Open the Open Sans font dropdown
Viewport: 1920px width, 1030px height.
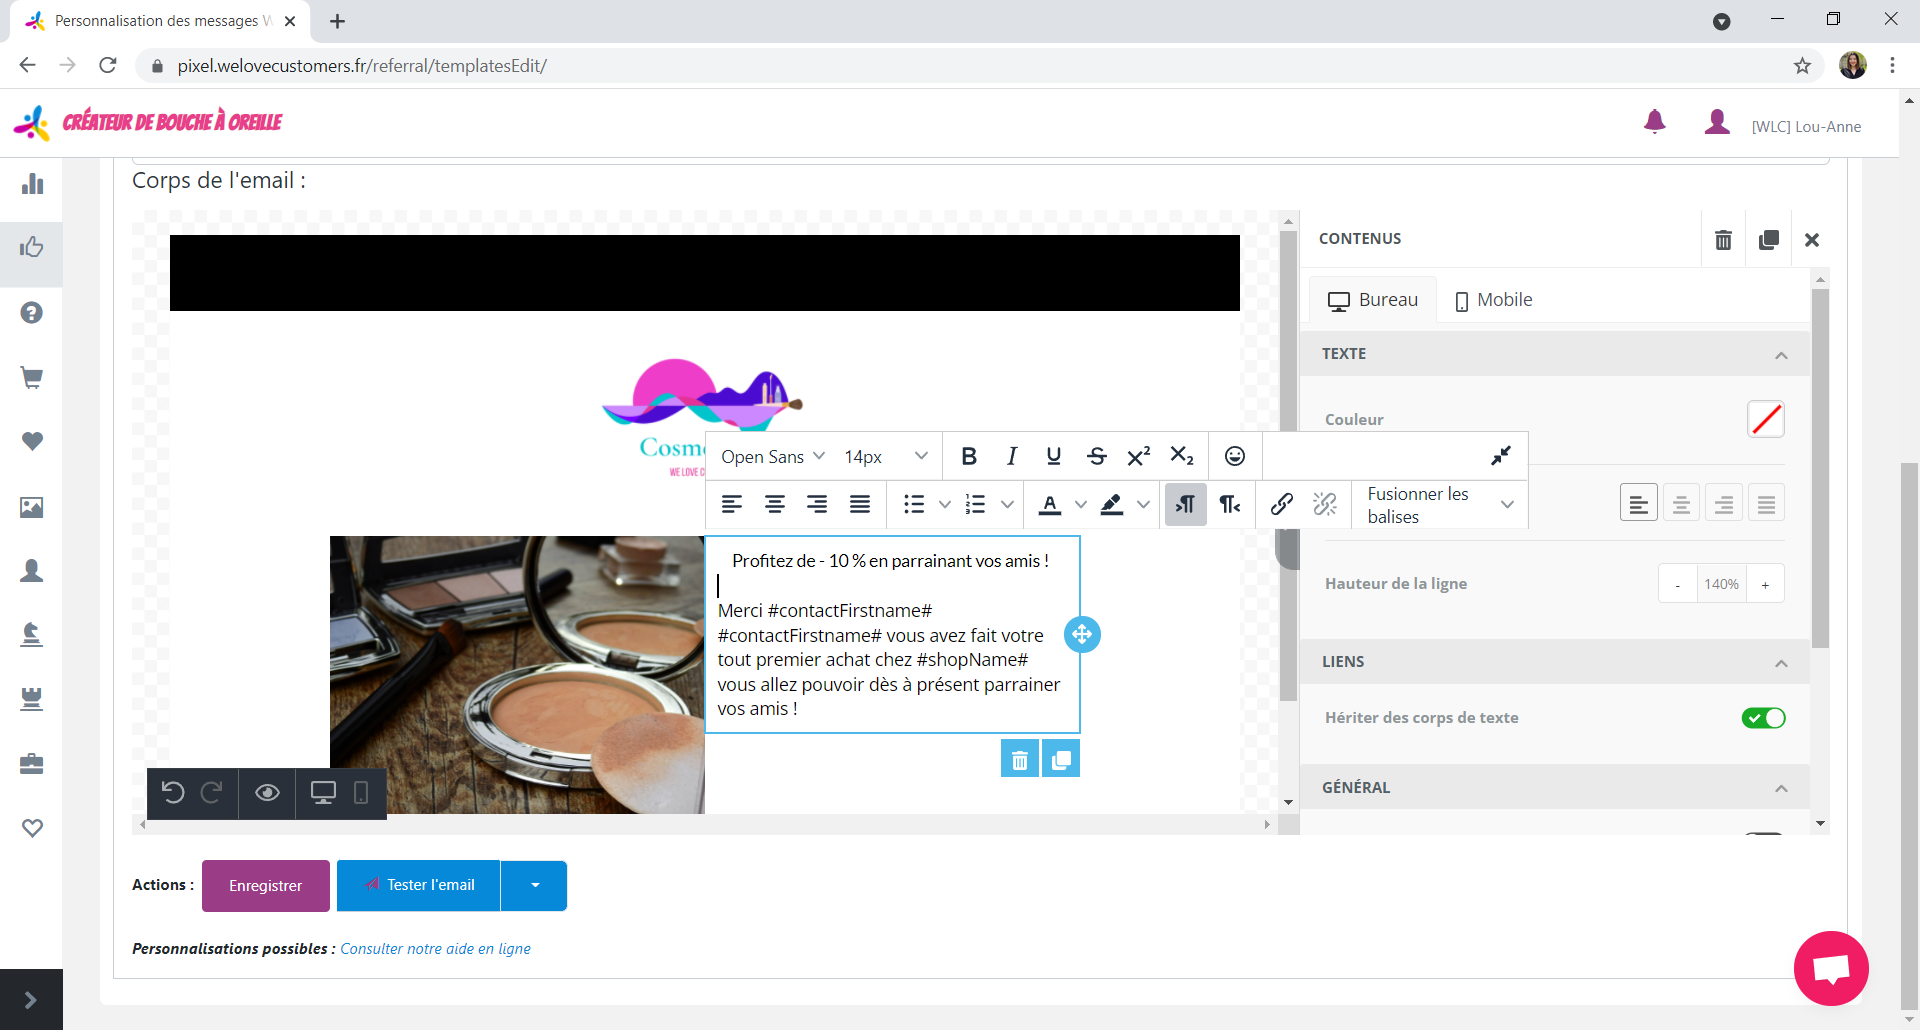773,456
